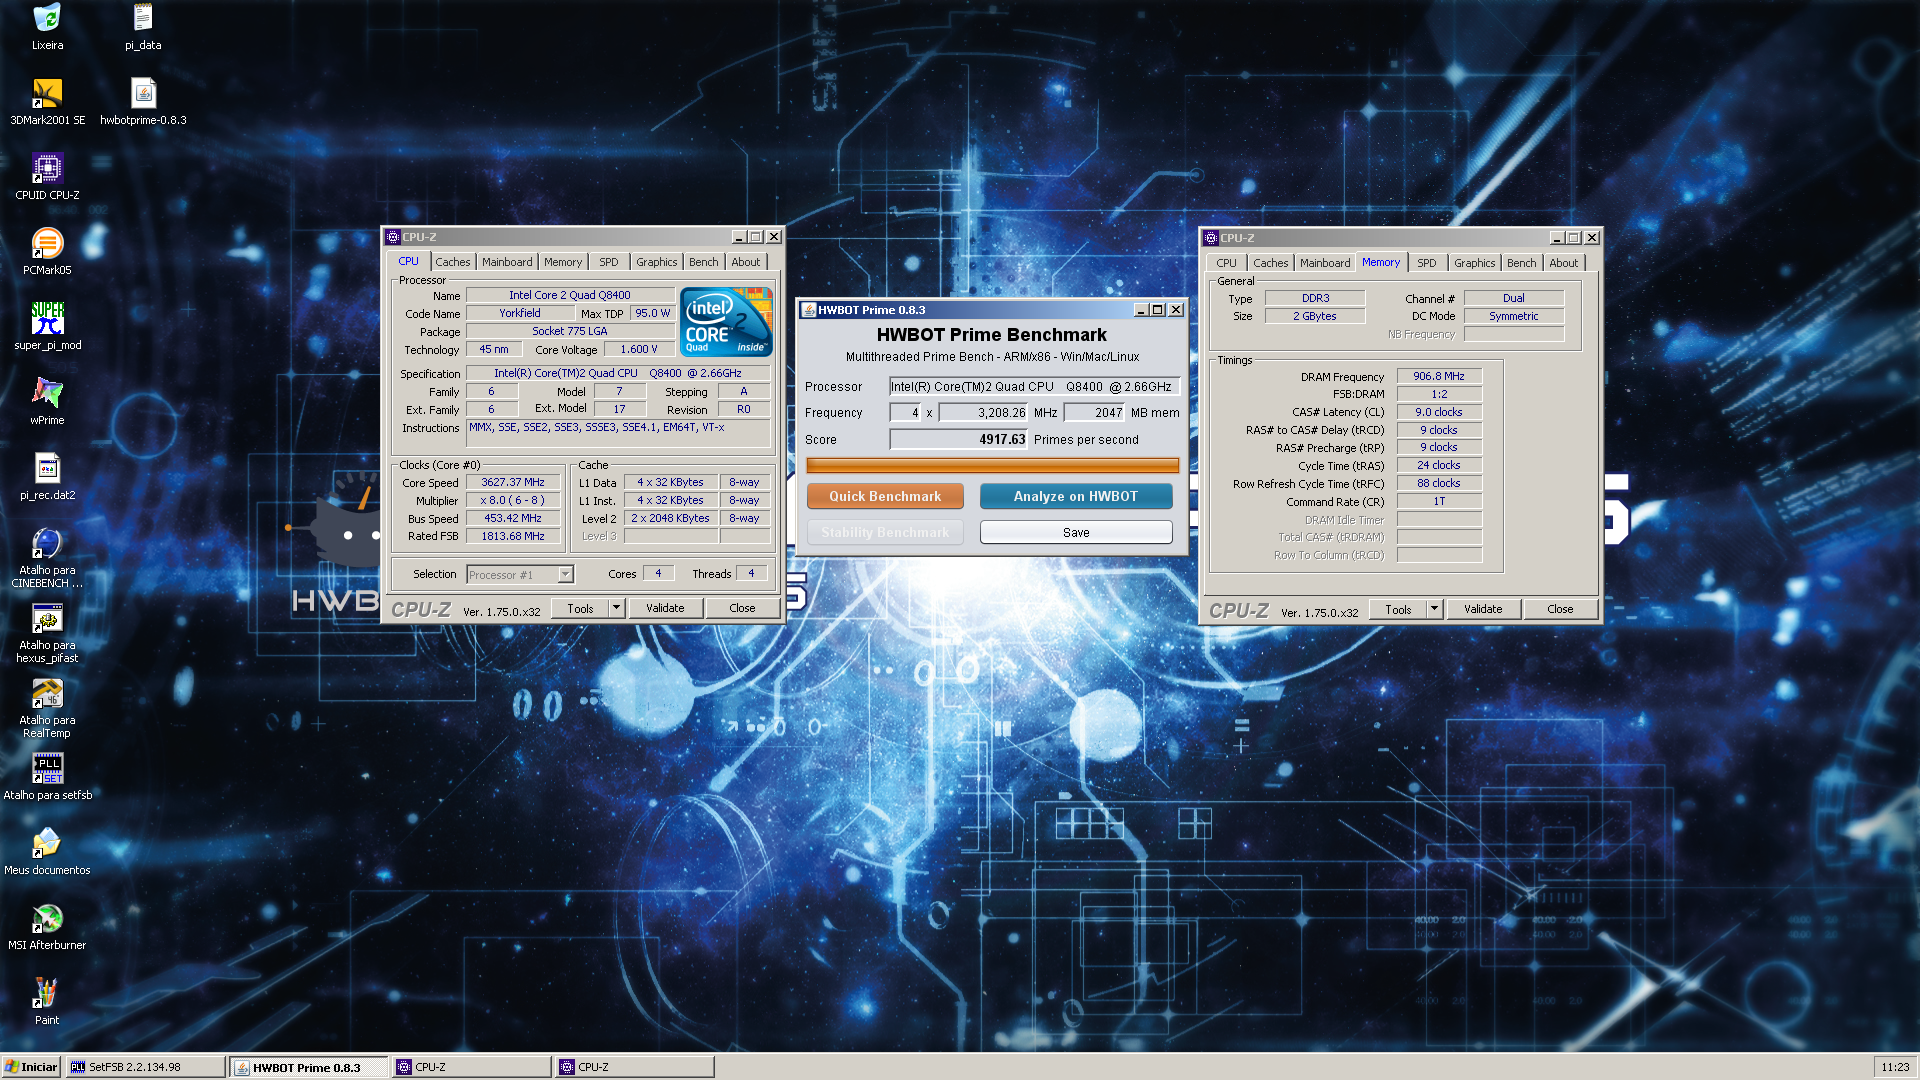Open Meus documentos folder icon
Viewport: 1920px width, 1080px height.
click(47, 843)
